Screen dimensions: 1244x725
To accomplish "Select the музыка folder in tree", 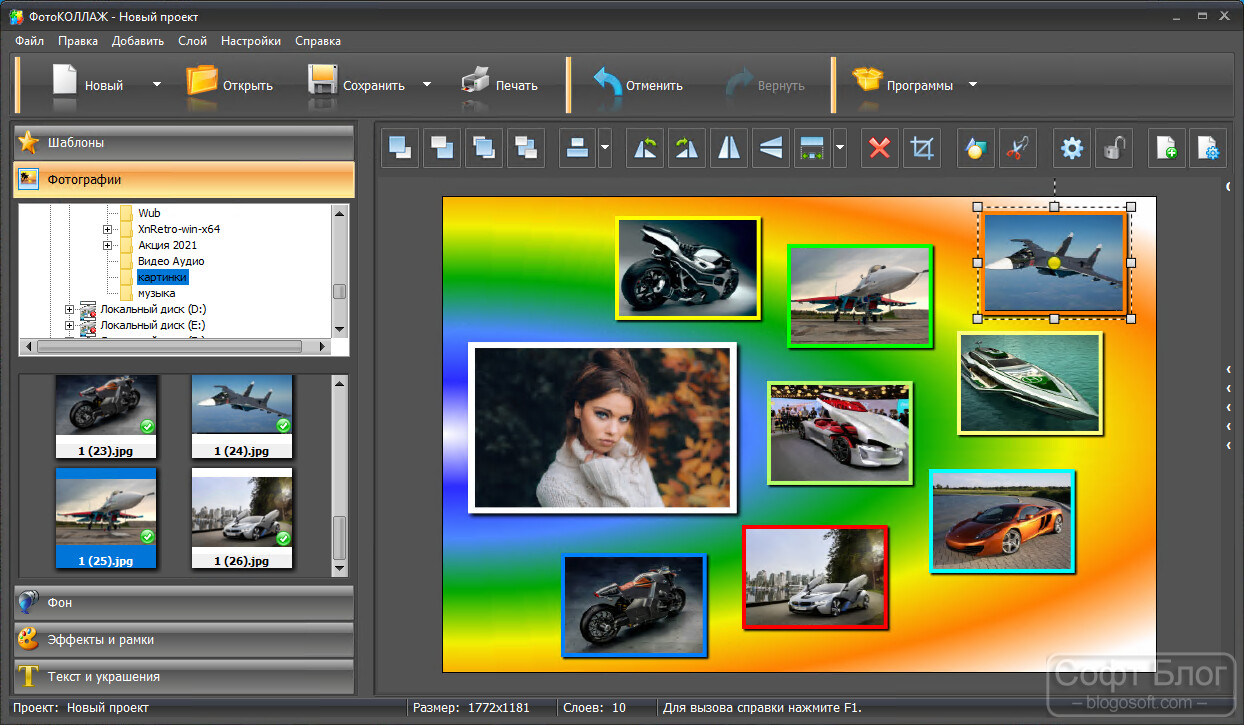I will [x=156, y=293].
